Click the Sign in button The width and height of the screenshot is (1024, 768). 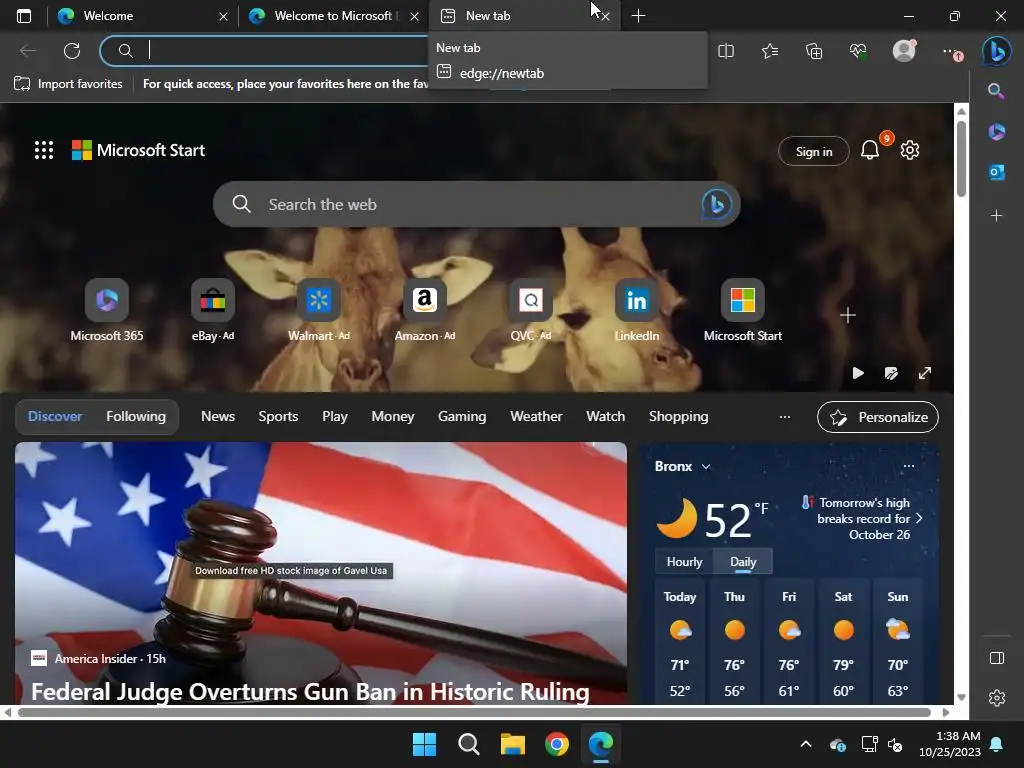pos(814,152)
